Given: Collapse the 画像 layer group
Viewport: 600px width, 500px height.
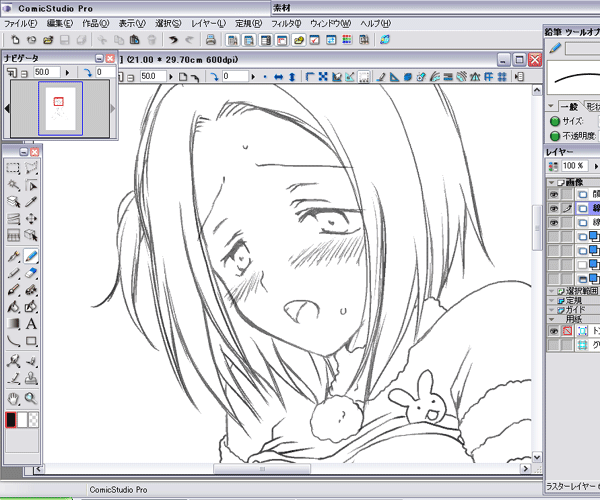Looking at the screenshot, I should [x=551, y=182].
